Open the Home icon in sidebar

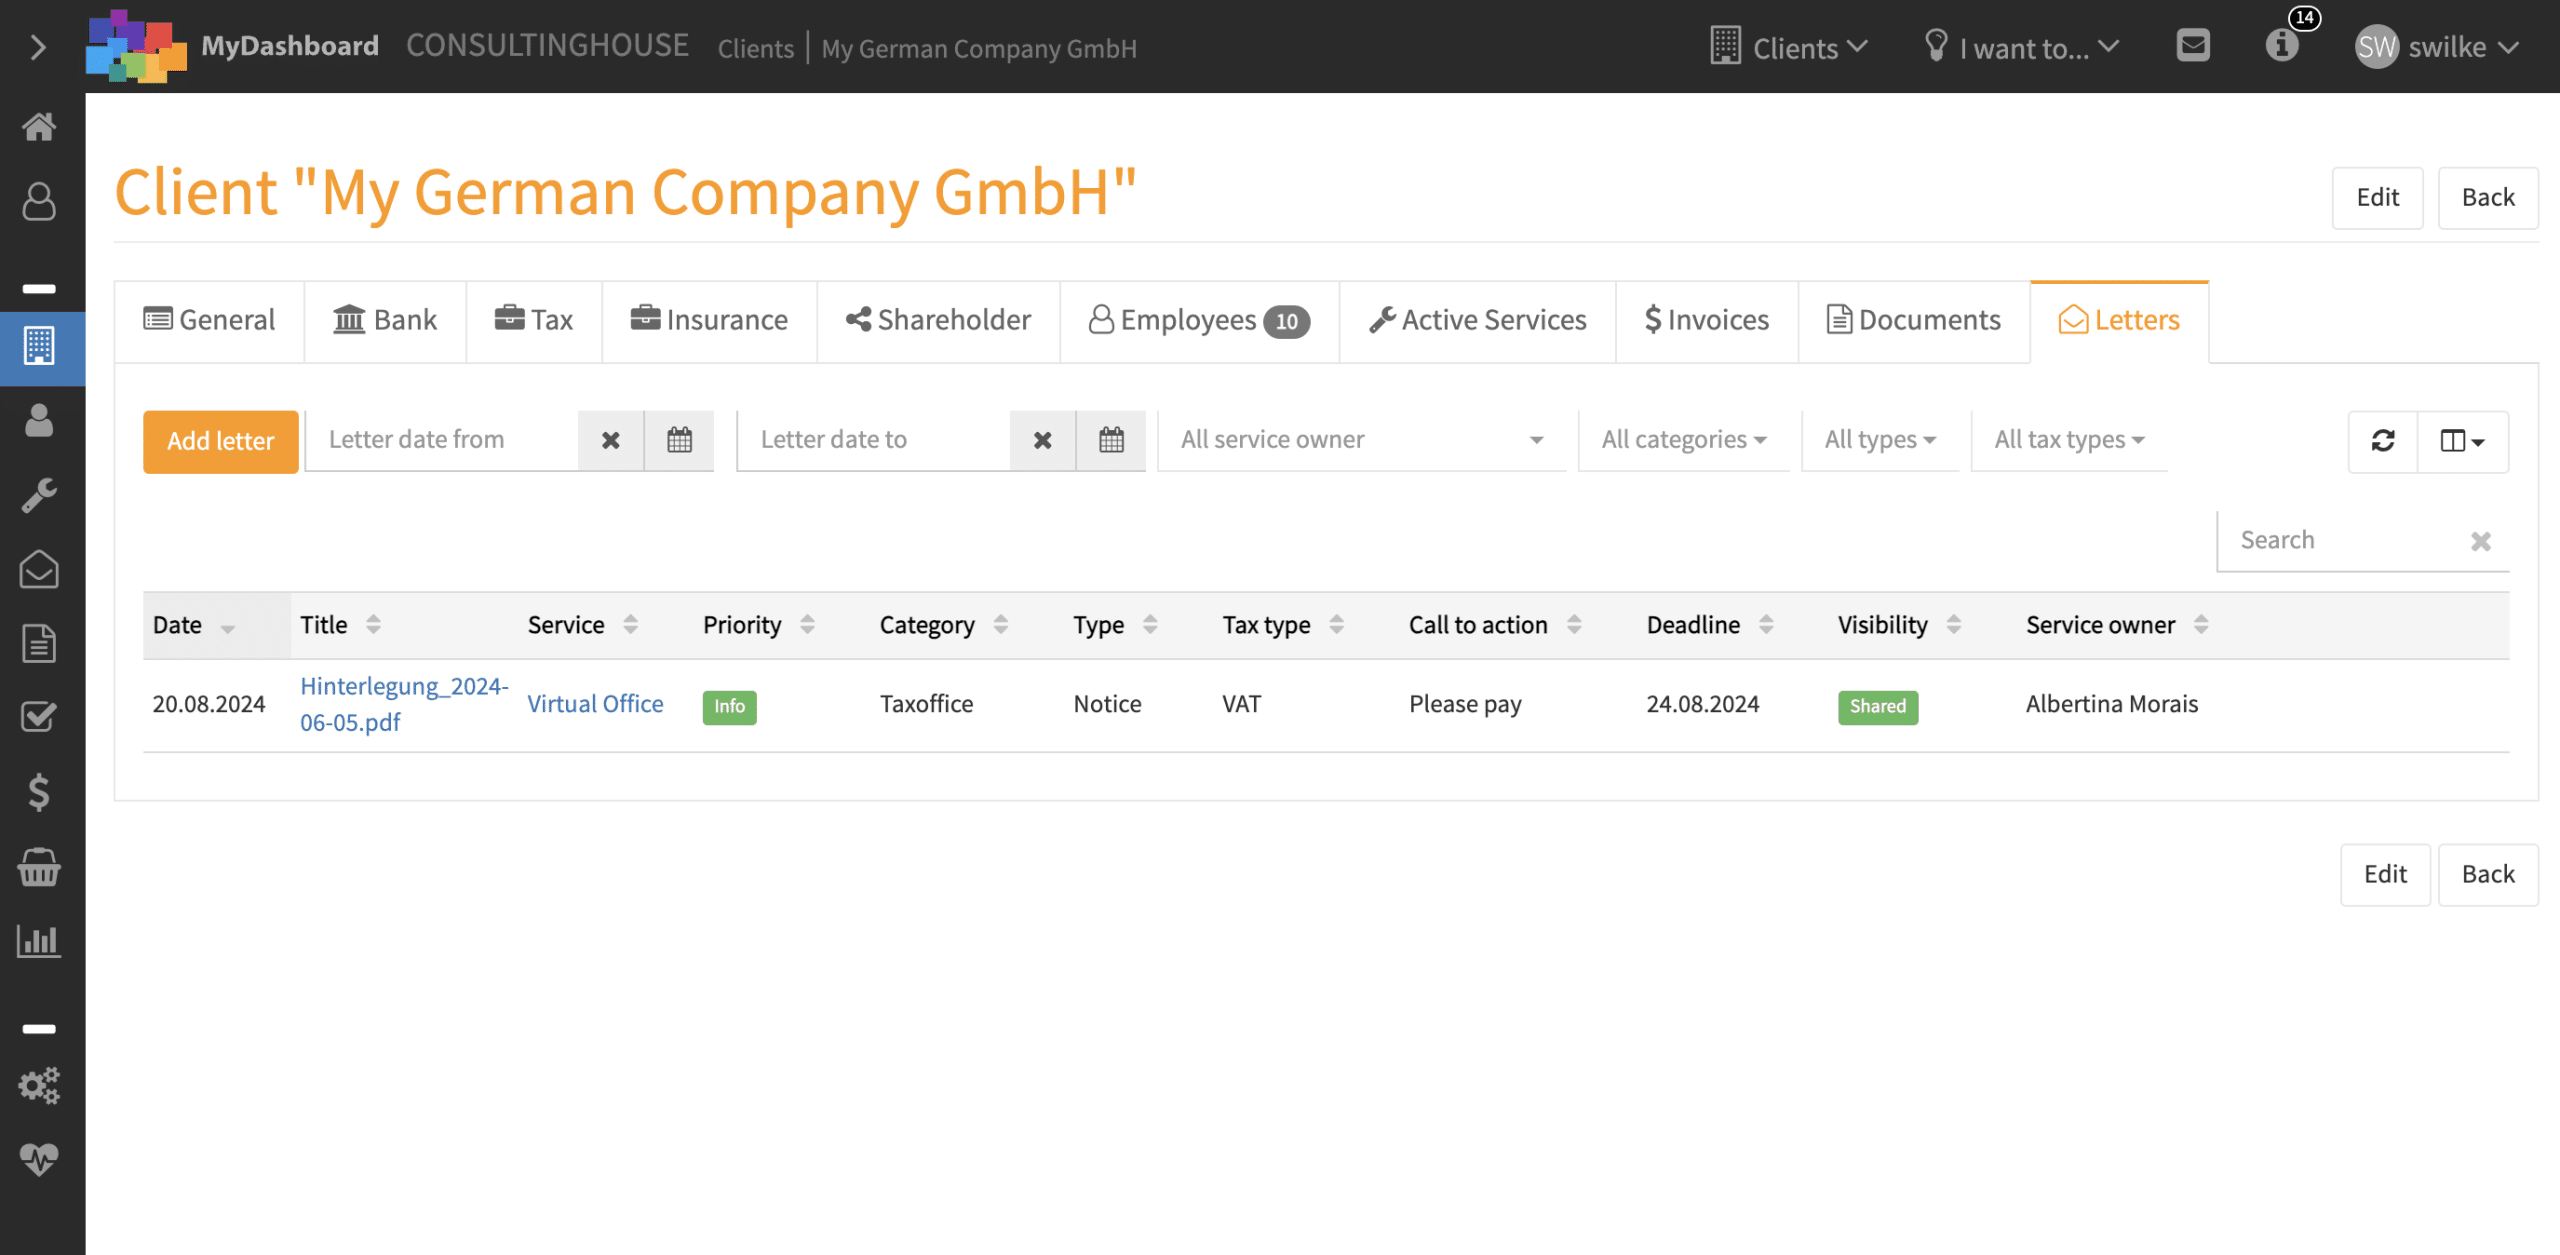pos(39,127)
